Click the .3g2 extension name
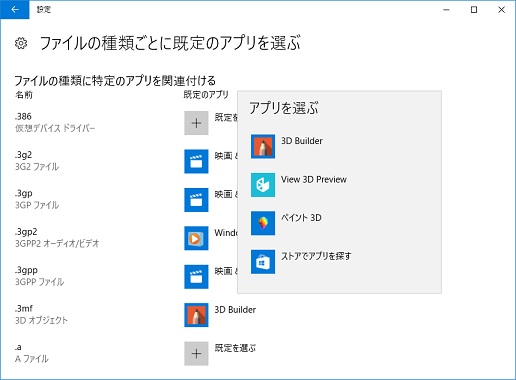The image size is (516, 380). click(23, 155)
